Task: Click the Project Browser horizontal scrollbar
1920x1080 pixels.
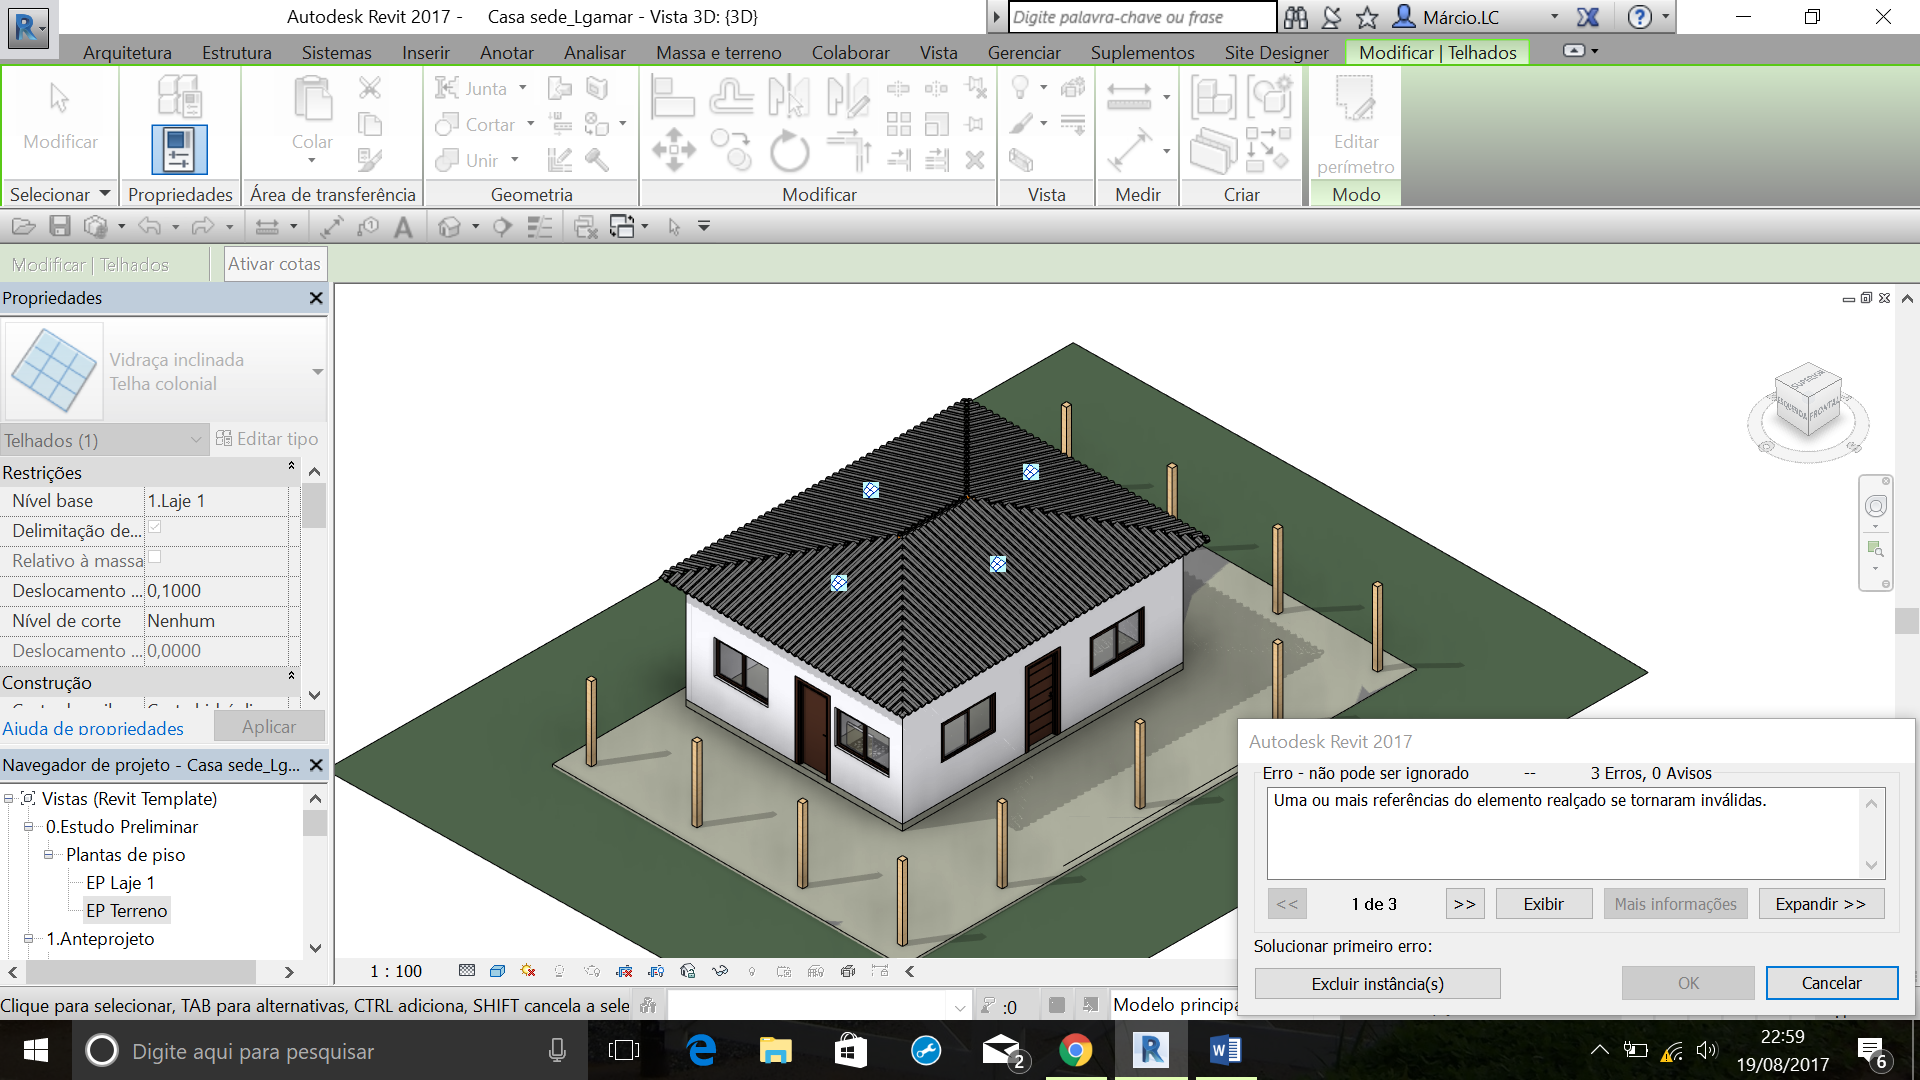Action: point(140,972)
